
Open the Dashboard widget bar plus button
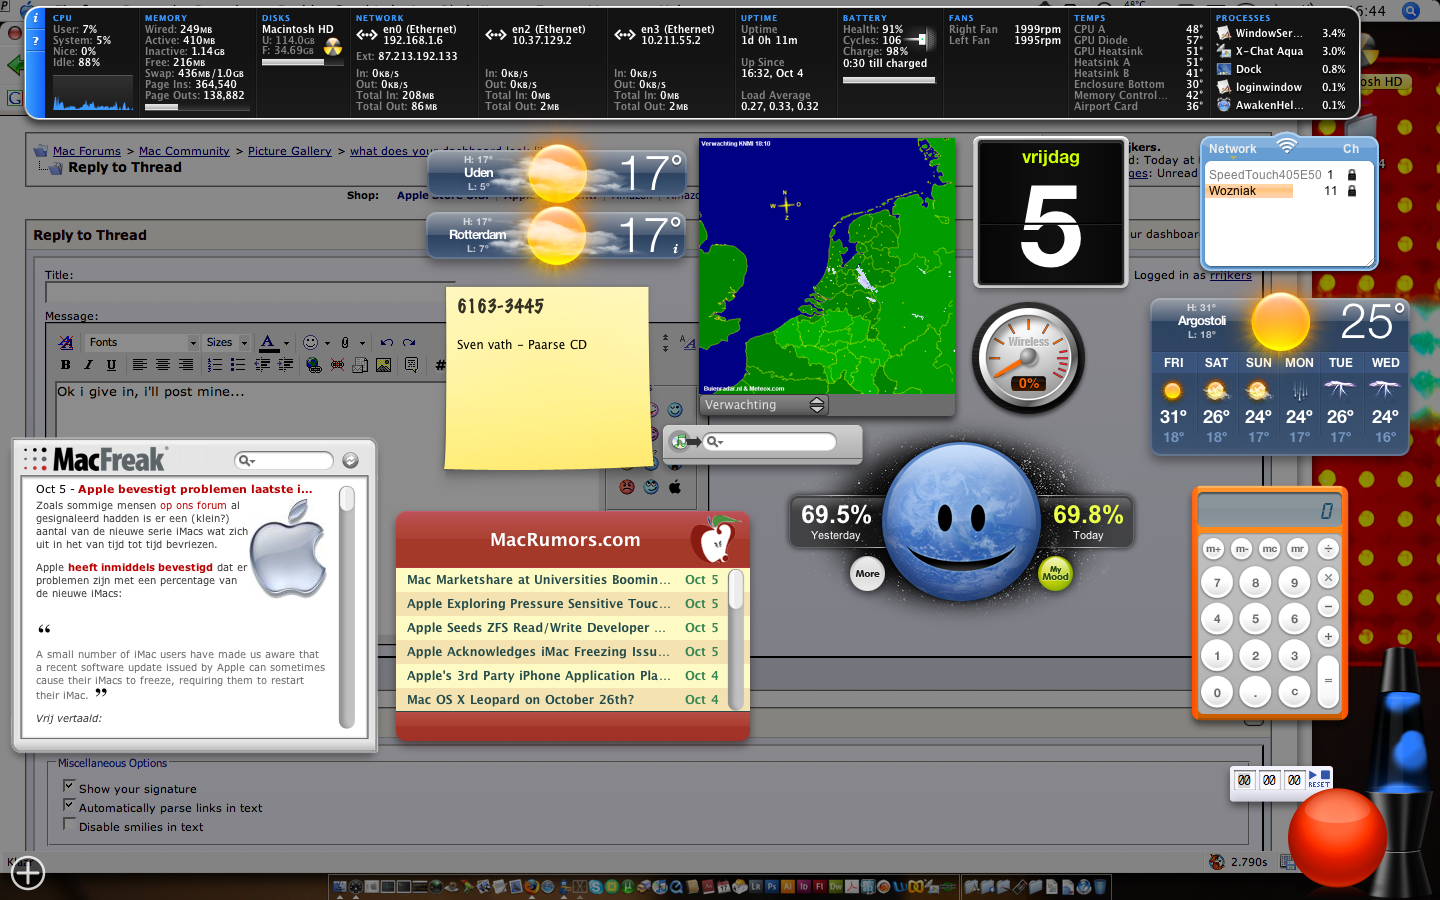click(x=28, y=873)
